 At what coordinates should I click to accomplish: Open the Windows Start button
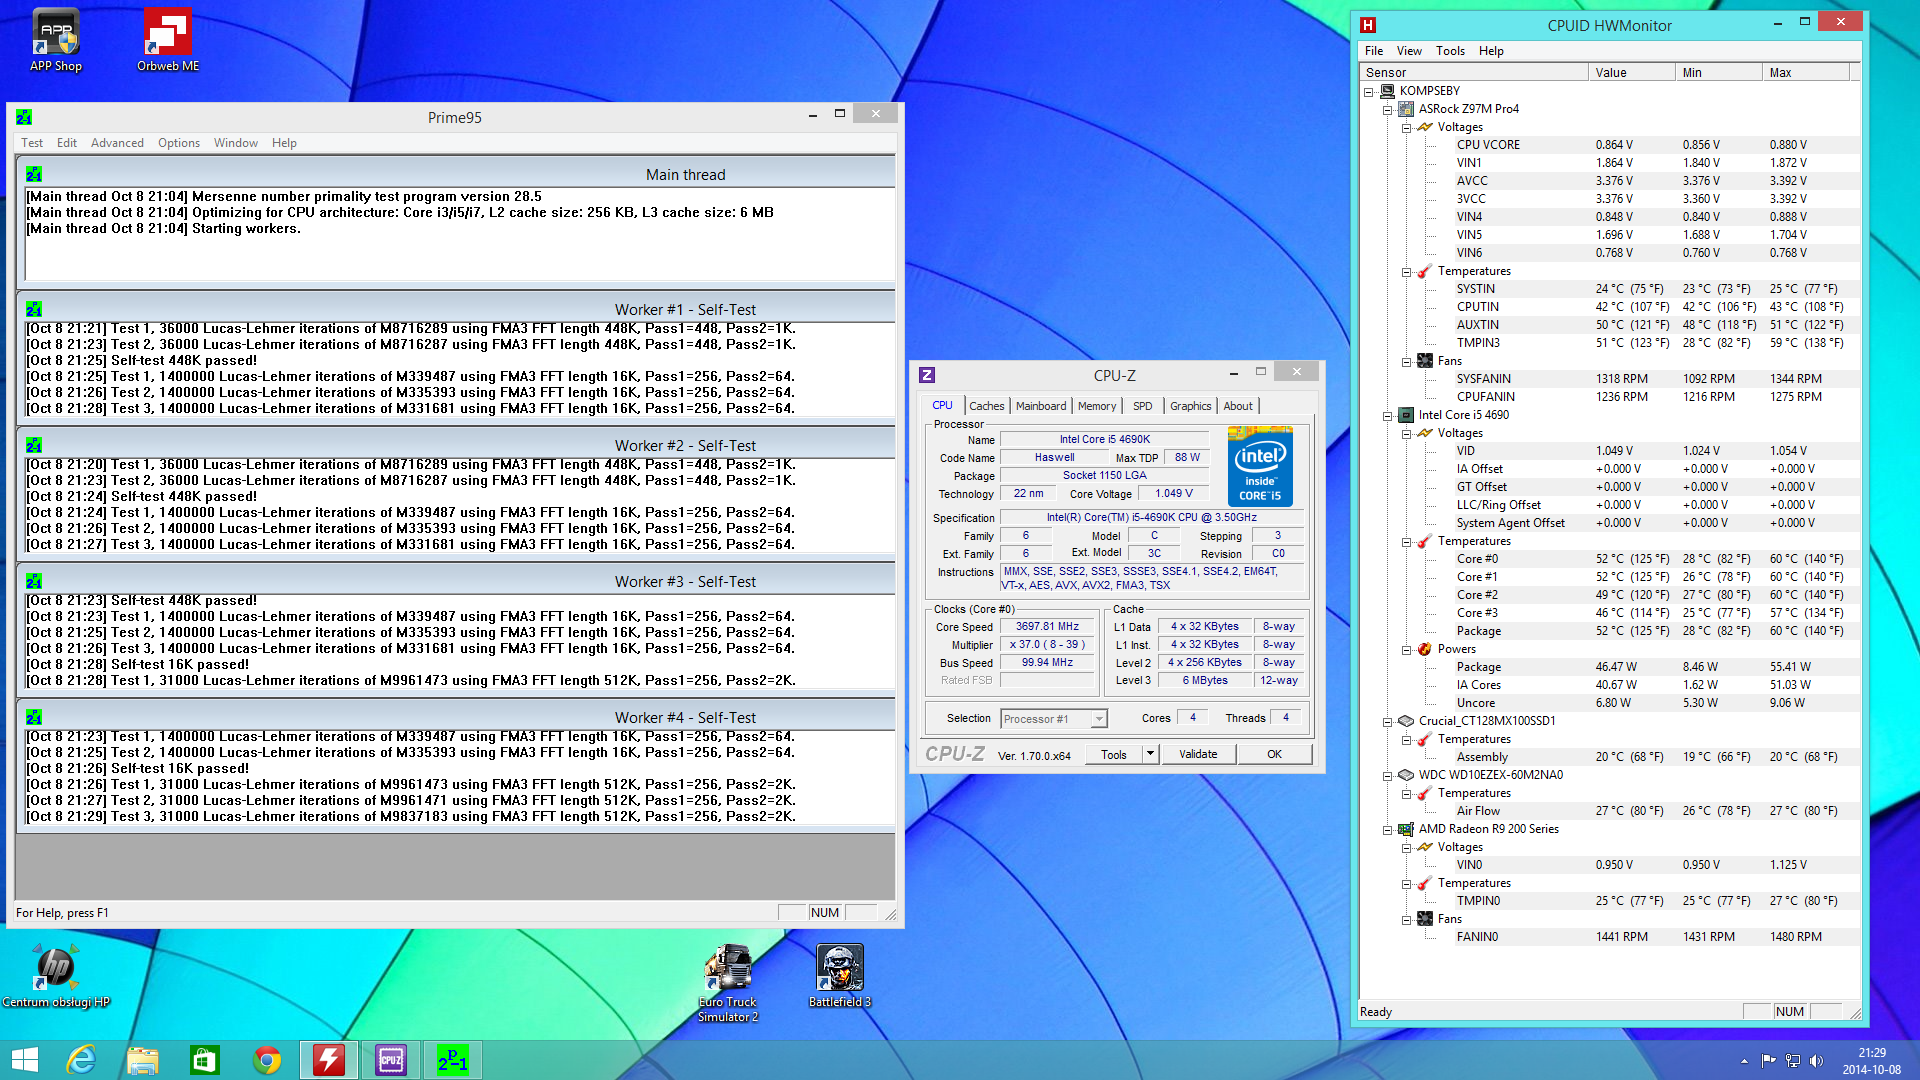[24, 1060]
